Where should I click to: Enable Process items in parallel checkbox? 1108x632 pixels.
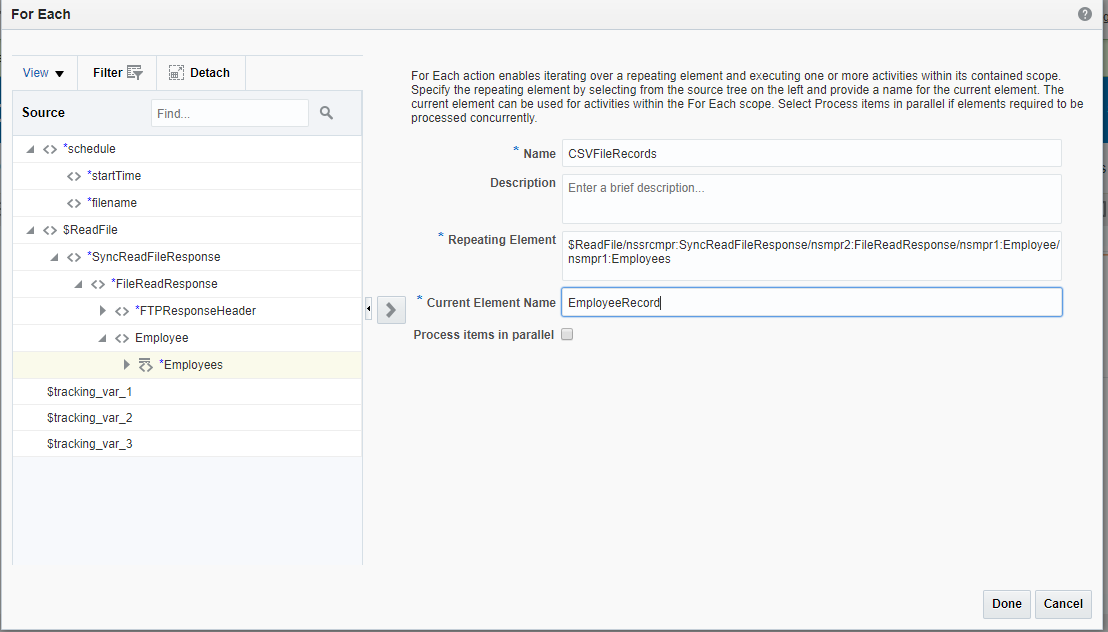click(567, 335)
